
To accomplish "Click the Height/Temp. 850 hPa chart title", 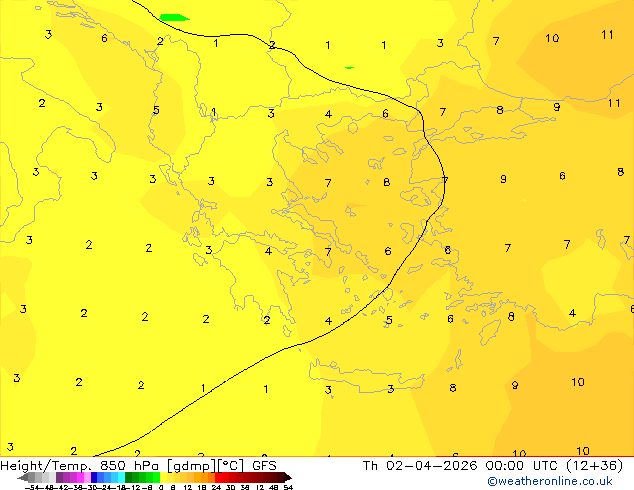I will click(x=81, y=466).
